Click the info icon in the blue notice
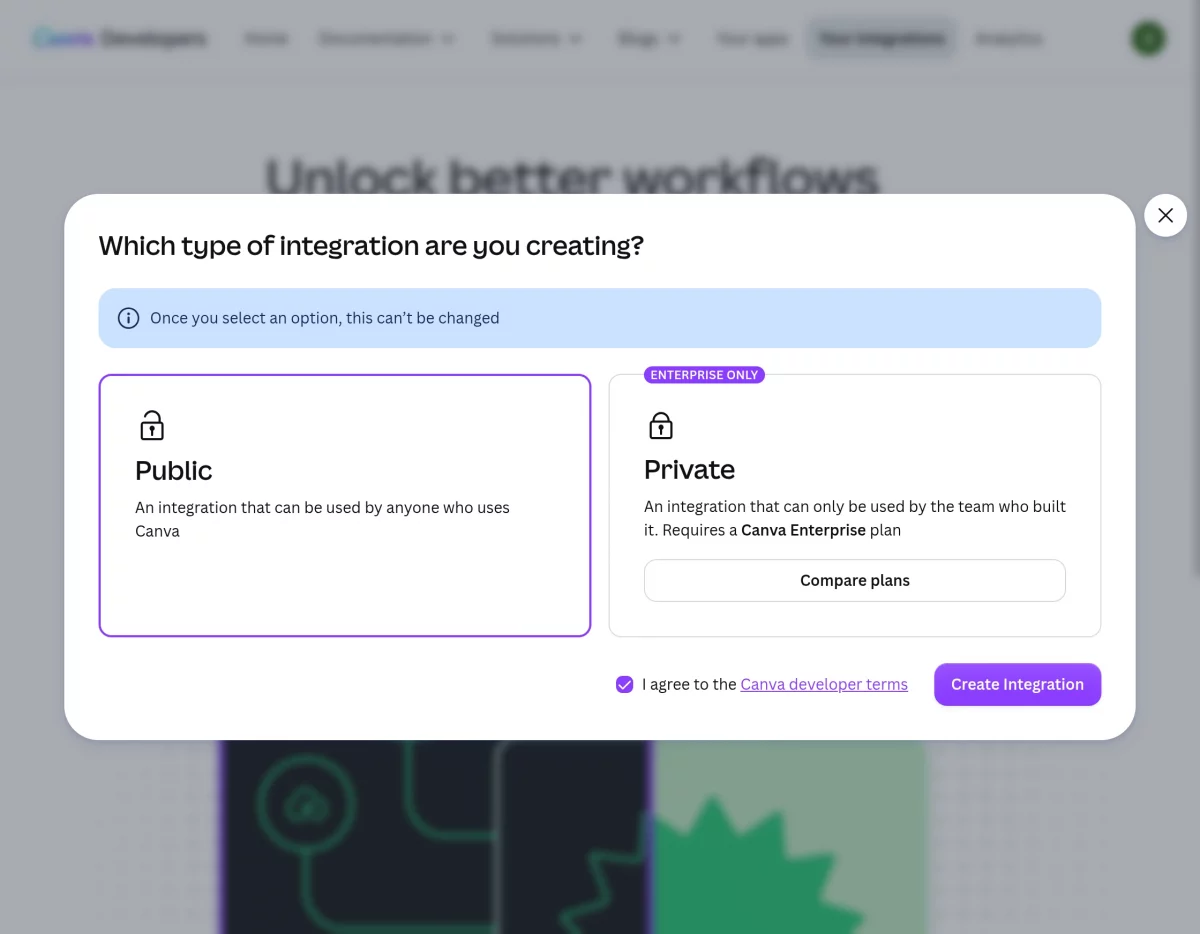 pos(128,318)
